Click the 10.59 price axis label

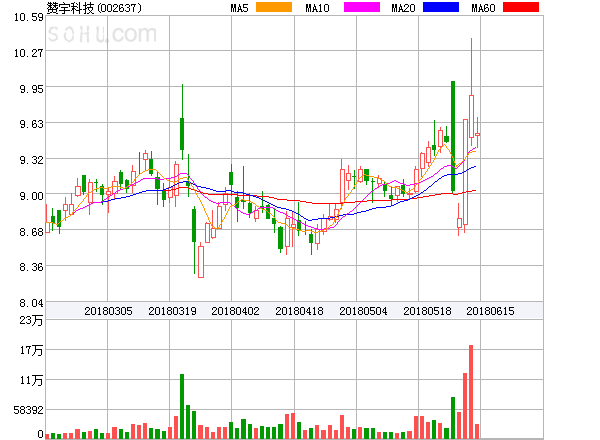click(x=29, y=17)
